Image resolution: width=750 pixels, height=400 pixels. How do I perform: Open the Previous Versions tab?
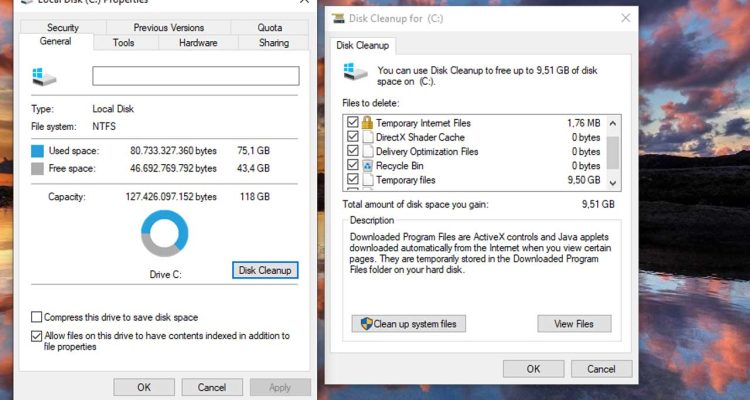tap(168, 27)
